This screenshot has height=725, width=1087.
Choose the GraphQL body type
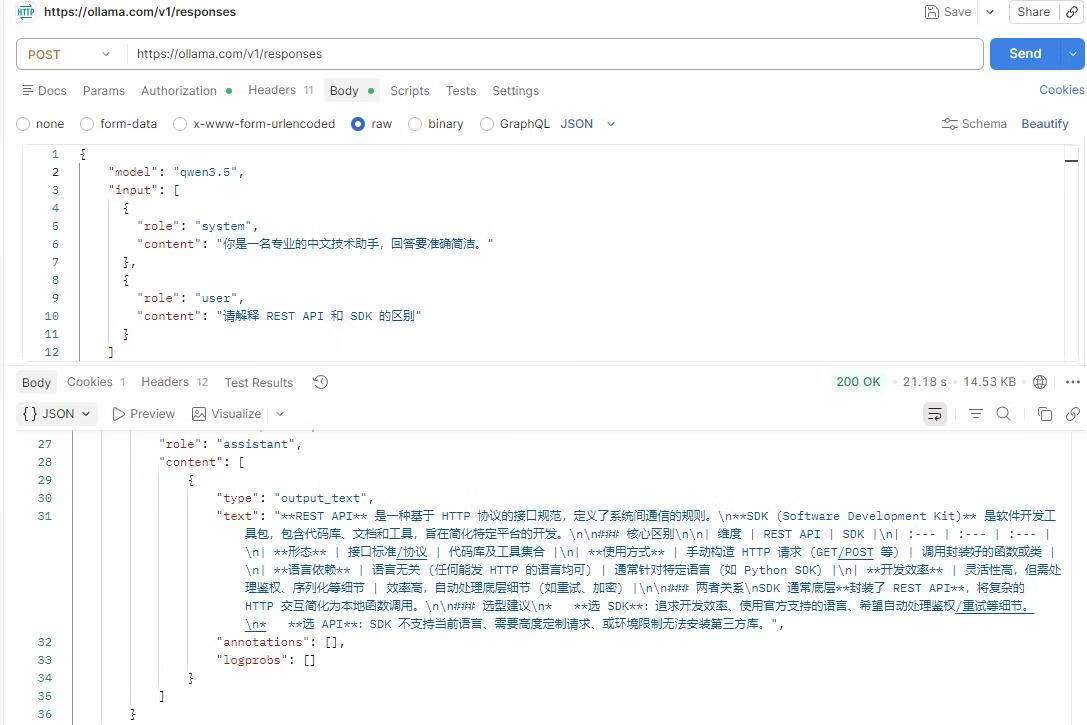click(487, 124)
